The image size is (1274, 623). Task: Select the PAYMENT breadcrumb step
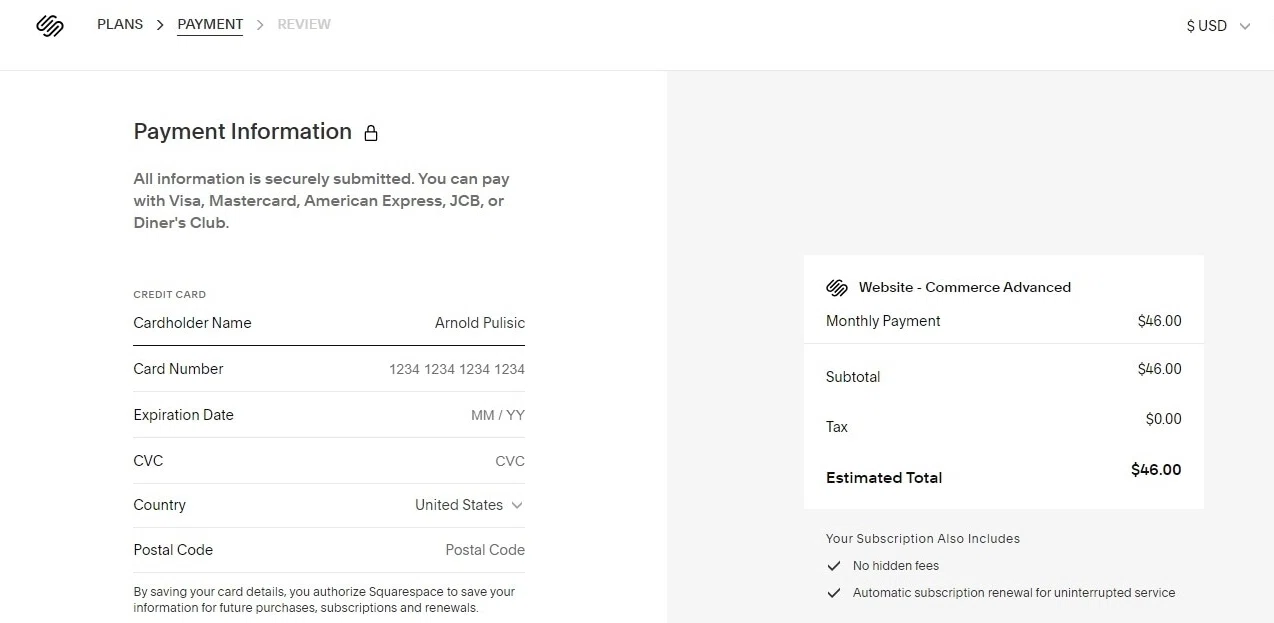210,24
